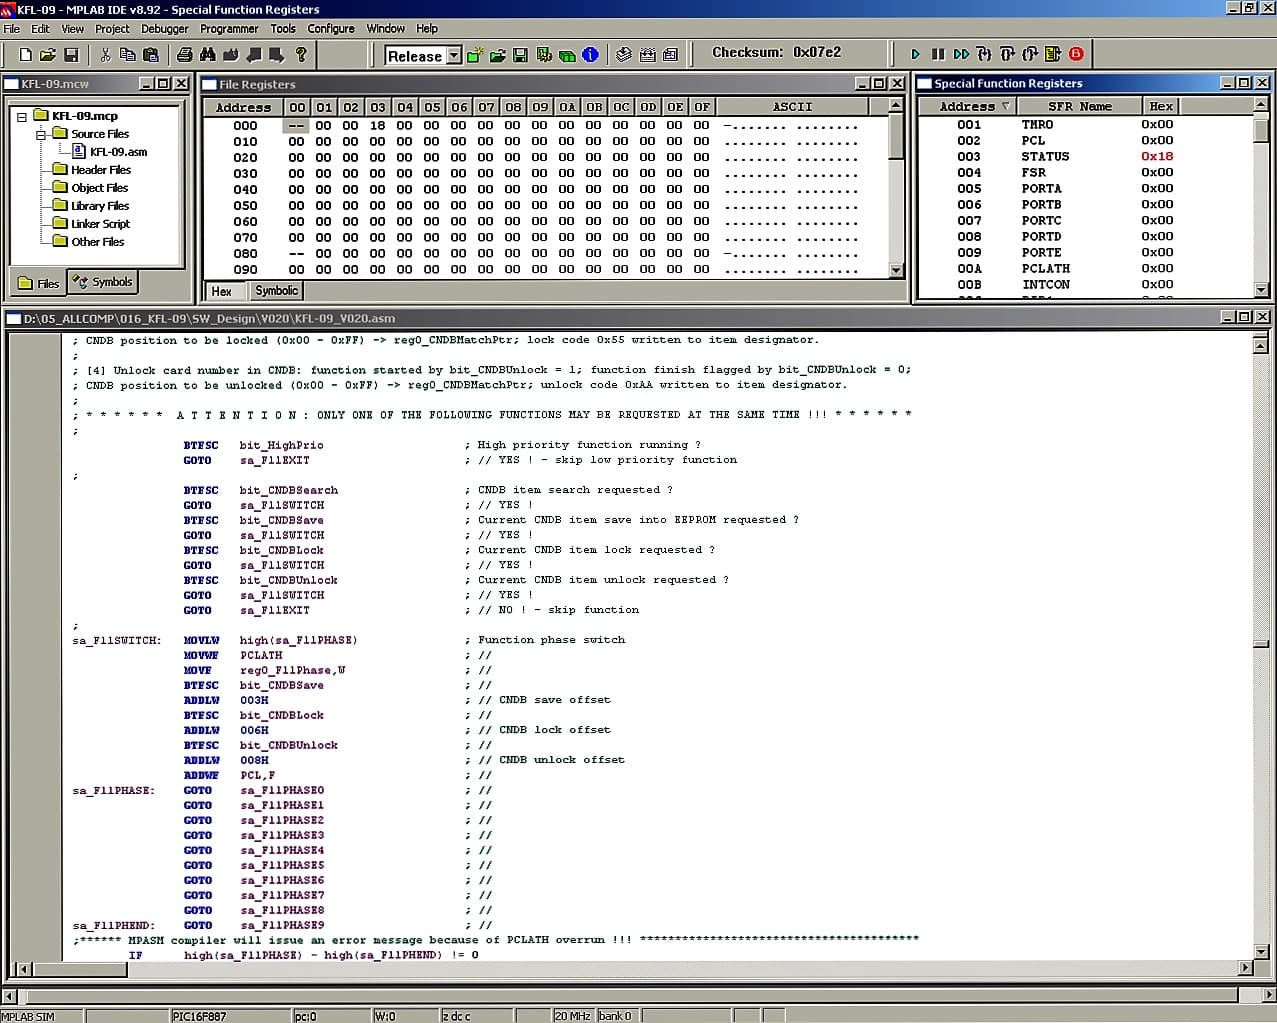Click the Open File folder icon
Screen dimensions: 1277x1023
point(48,55)
